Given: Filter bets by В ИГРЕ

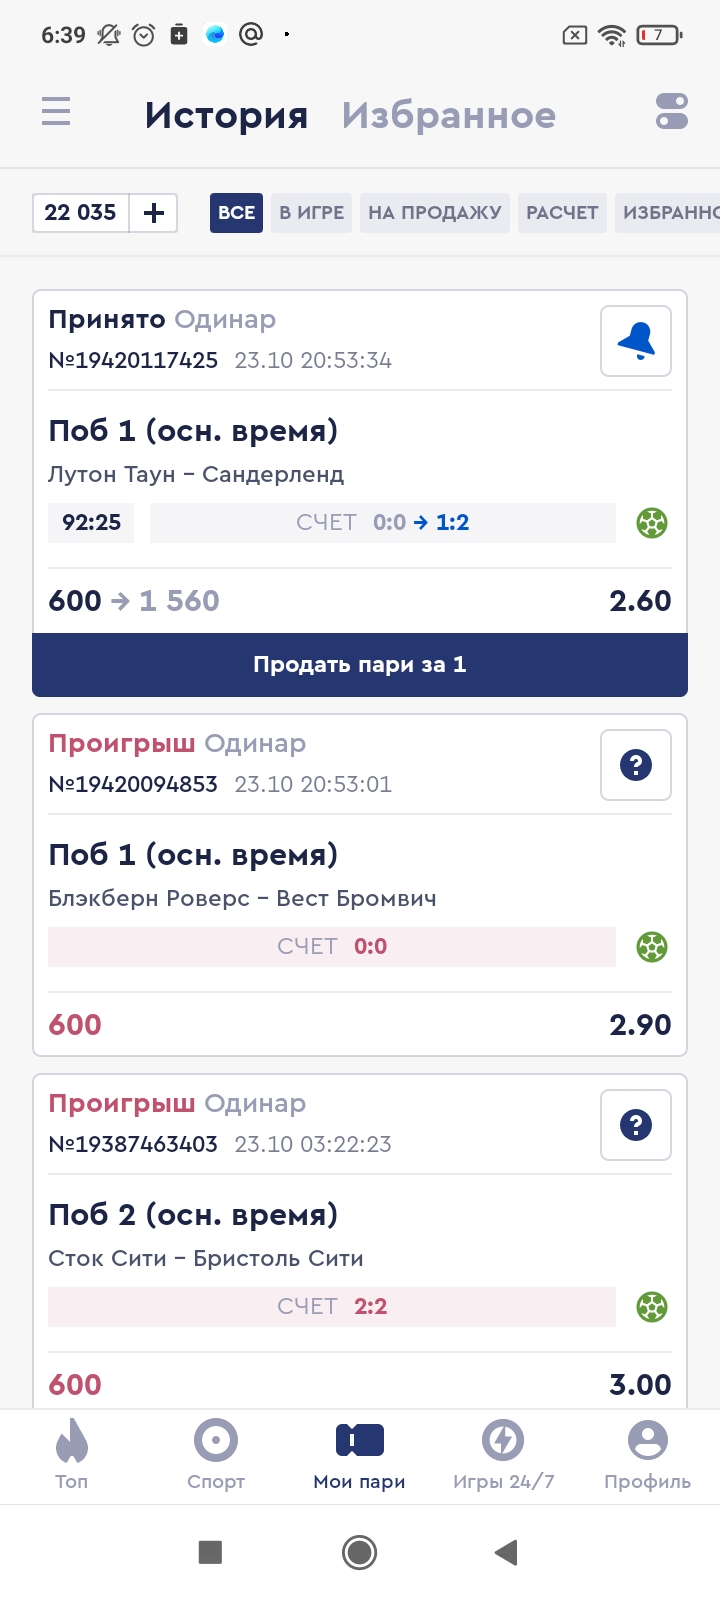Looking at the screenshot, I should pyautogui.click(x=311, y=213).
